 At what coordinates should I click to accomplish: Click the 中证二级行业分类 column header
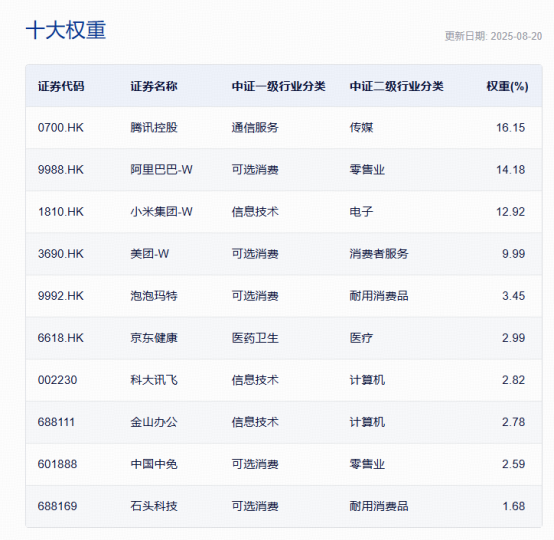coord(396,86)
